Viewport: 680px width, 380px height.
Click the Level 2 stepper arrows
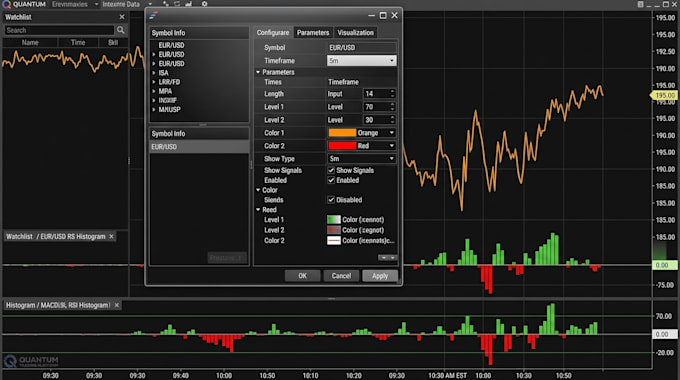(392, 120)
